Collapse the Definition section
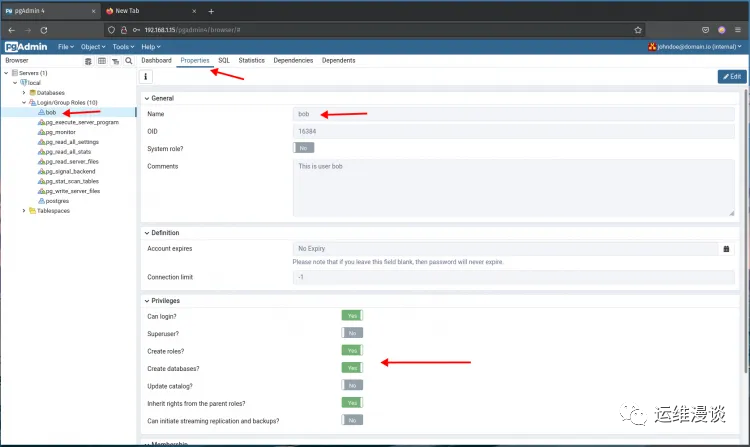Viewport: 750px width, 447px height. 147,233
